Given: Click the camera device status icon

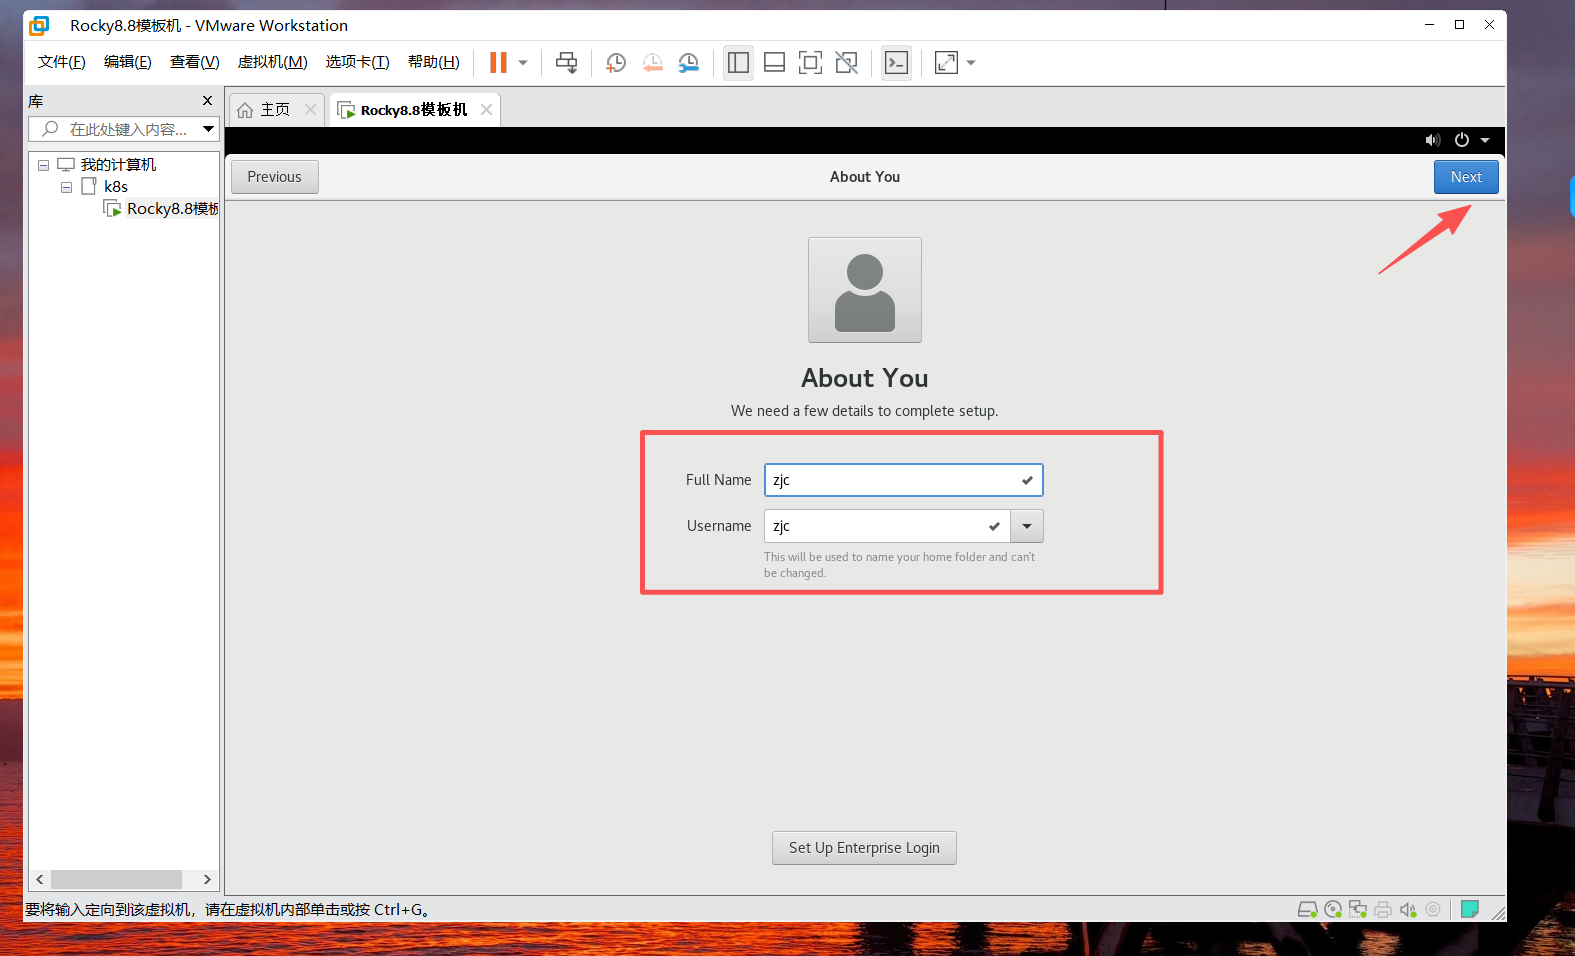Looking at the screenshot, I should click(1433, 909).
